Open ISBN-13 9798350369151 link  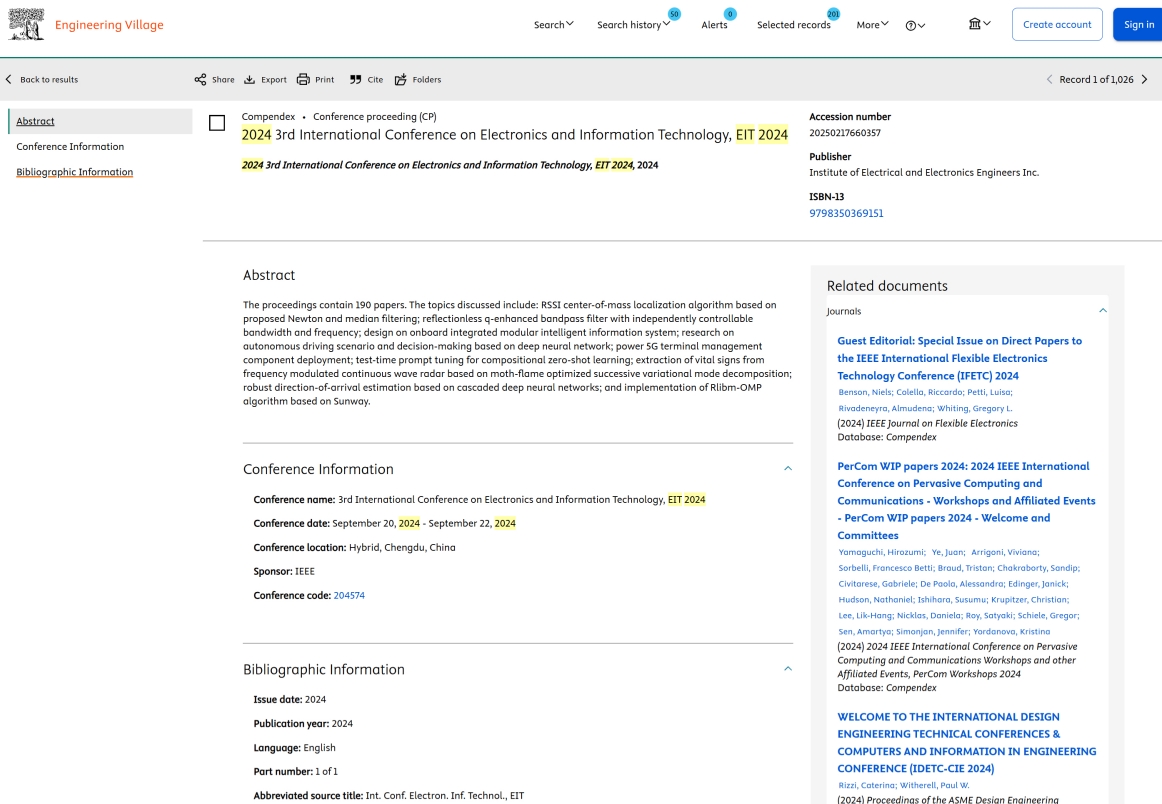pos(846,213)
